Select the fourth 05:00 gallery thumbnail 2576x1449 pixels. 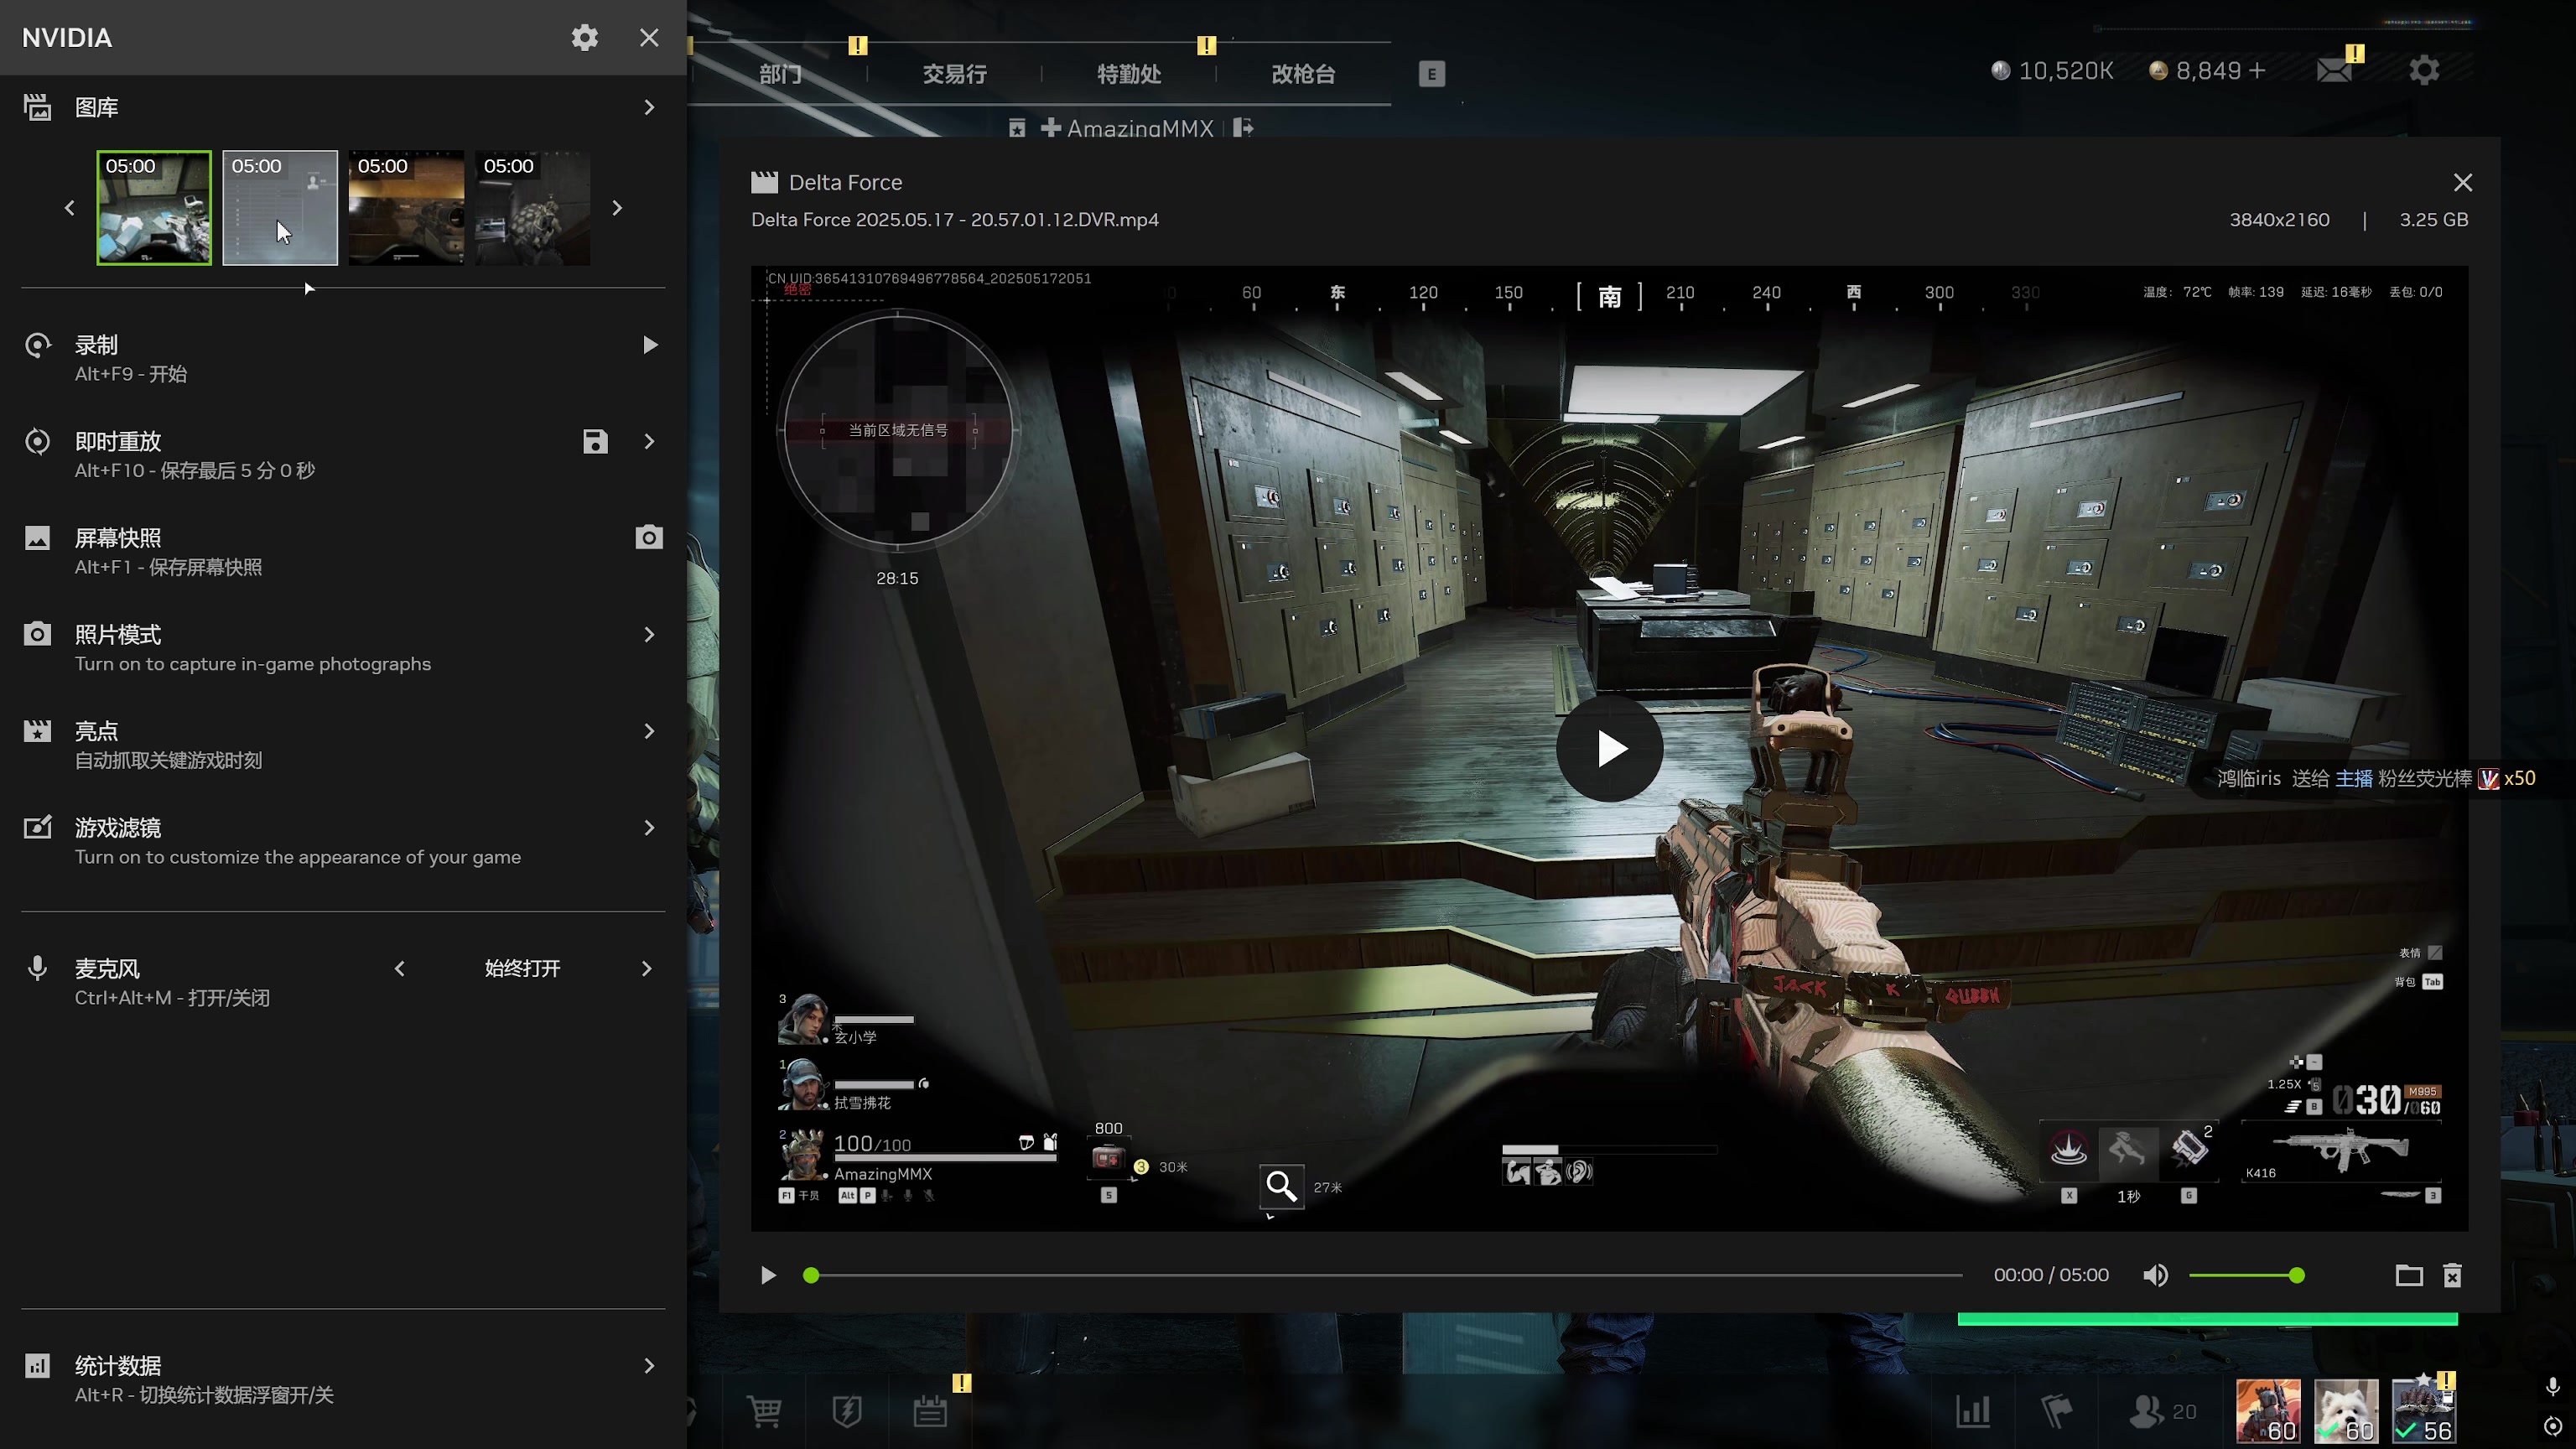532,208
